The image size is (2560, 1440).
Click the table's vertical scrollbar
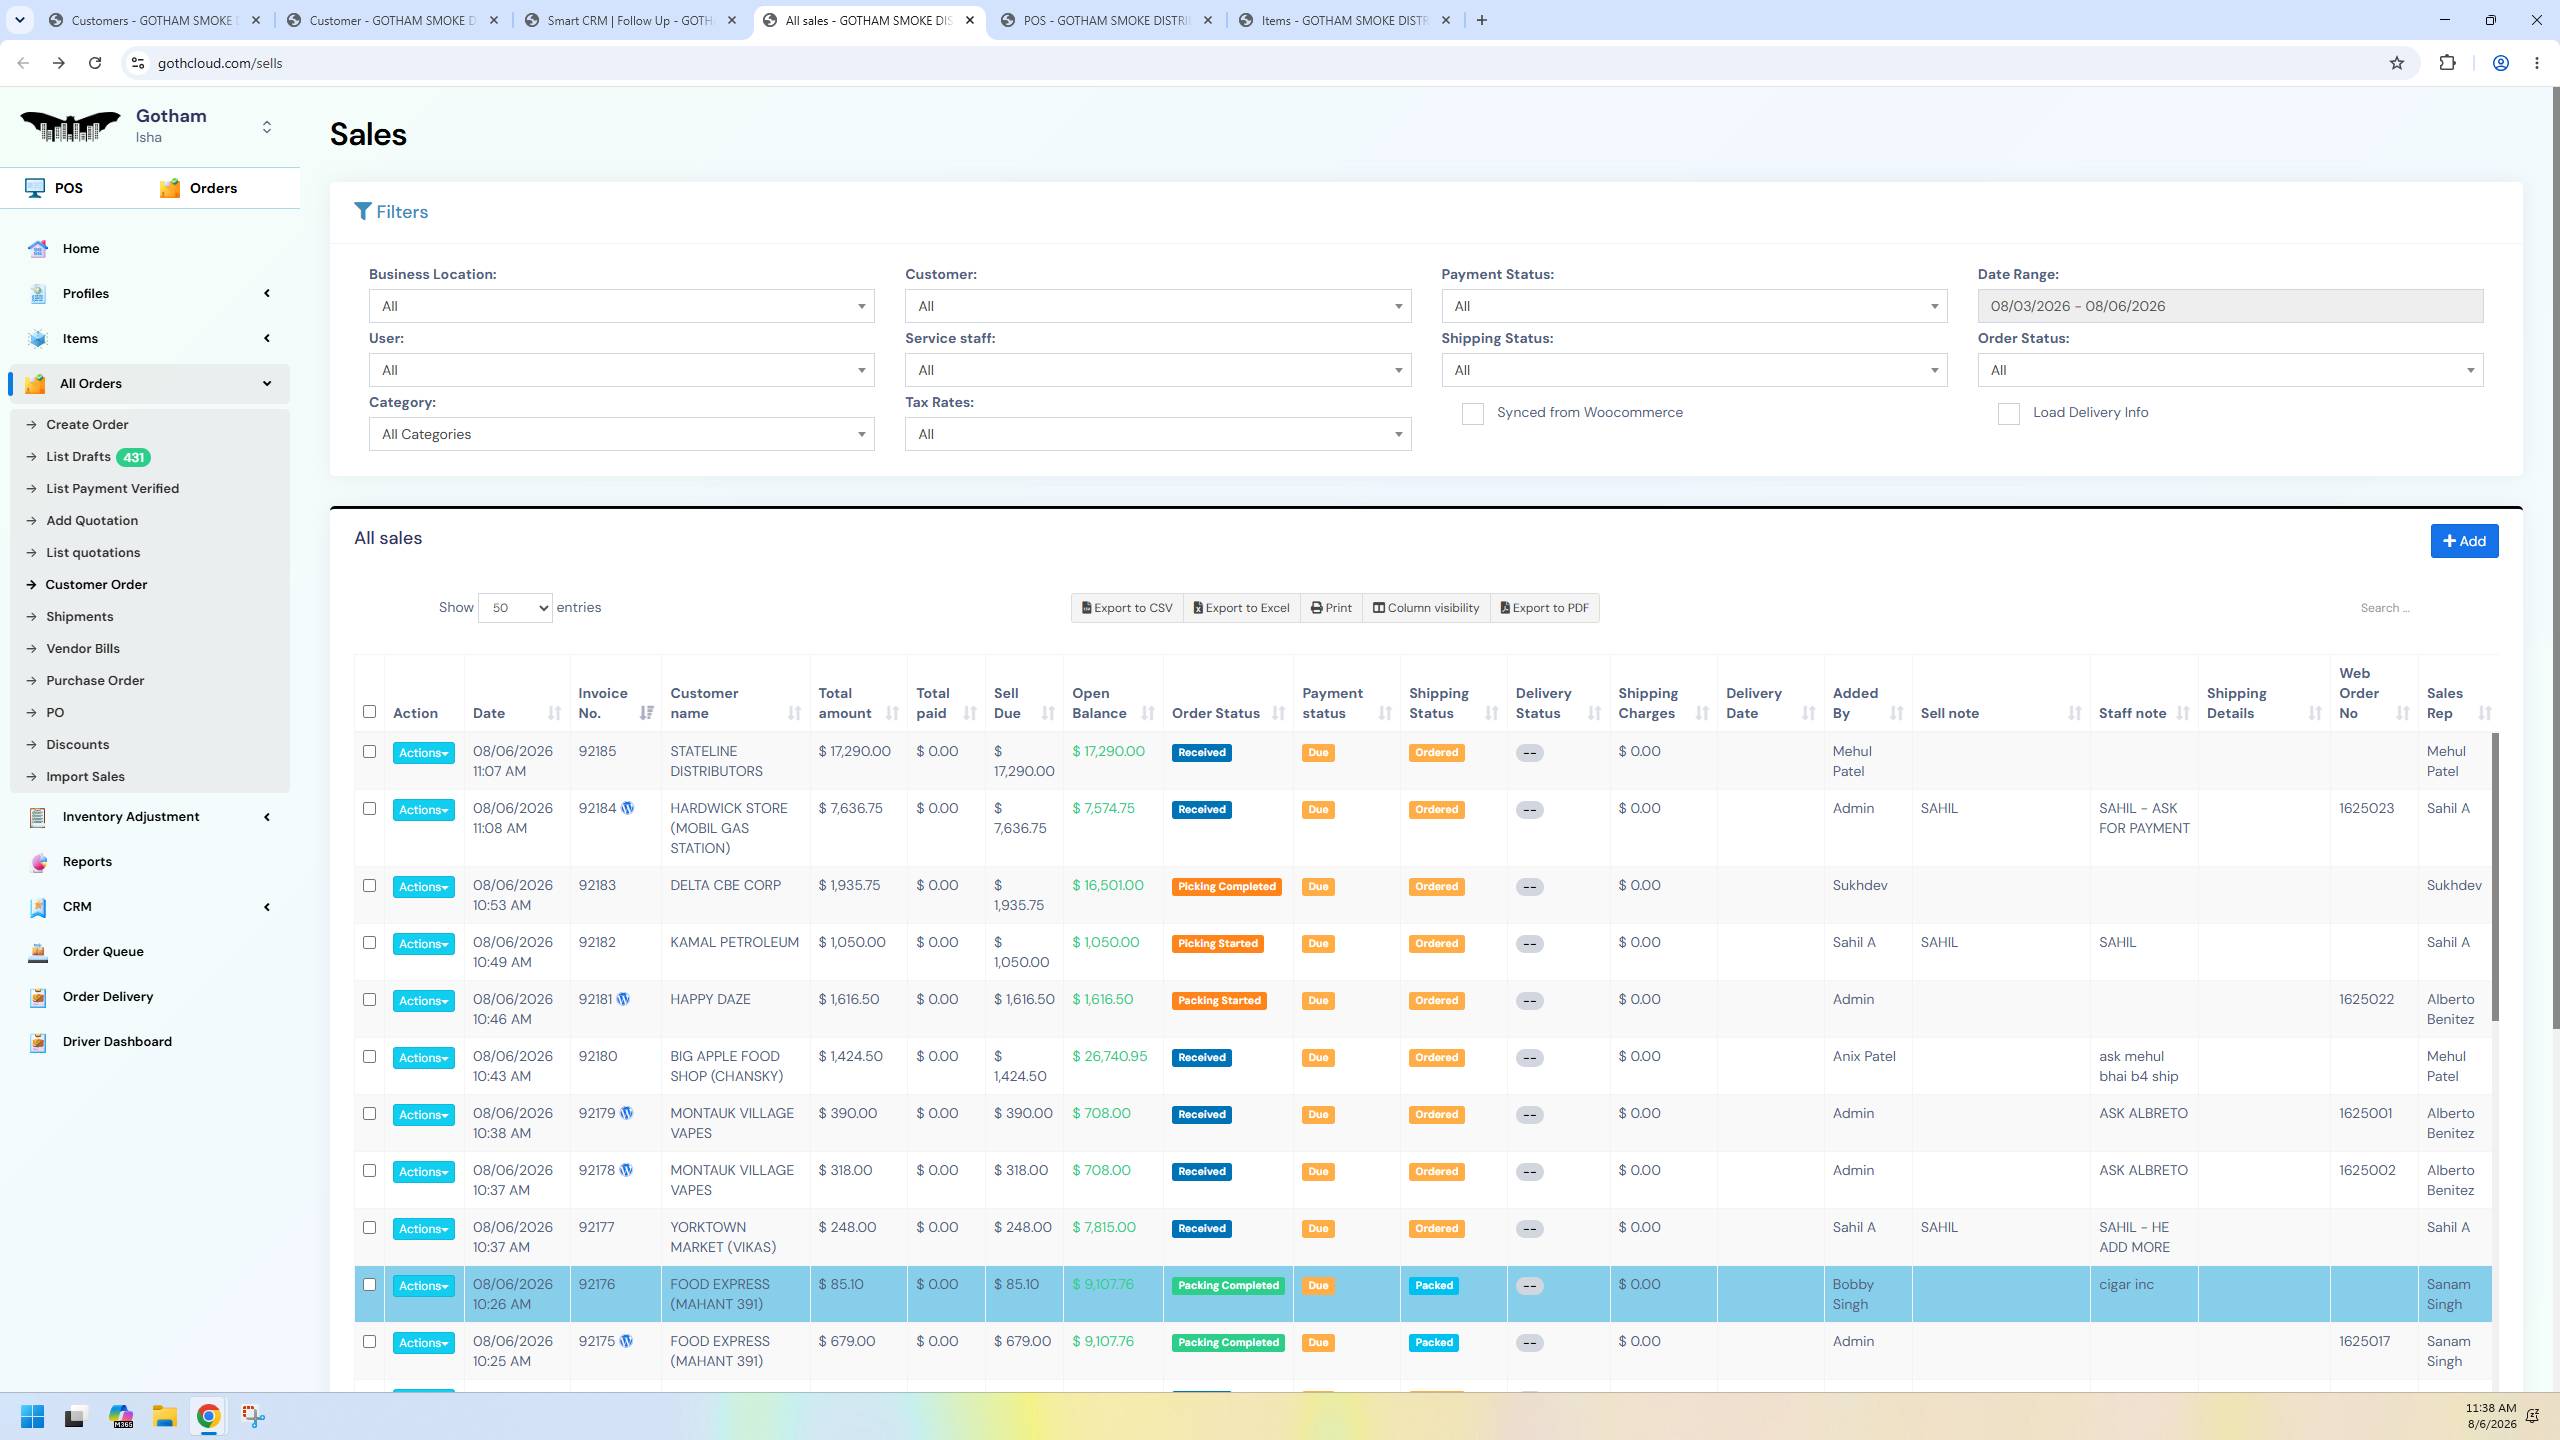(2495, 877)
